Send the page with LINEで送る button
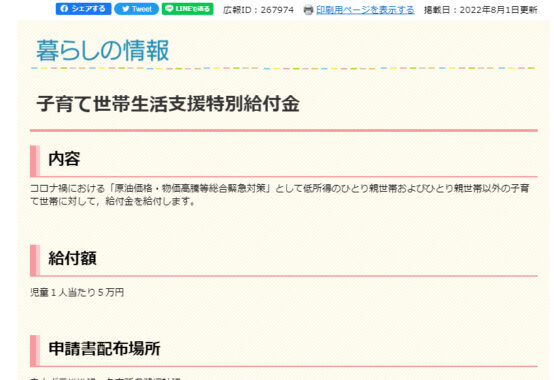Viewport: 554px width, 380px height. [x=187, y=9]
